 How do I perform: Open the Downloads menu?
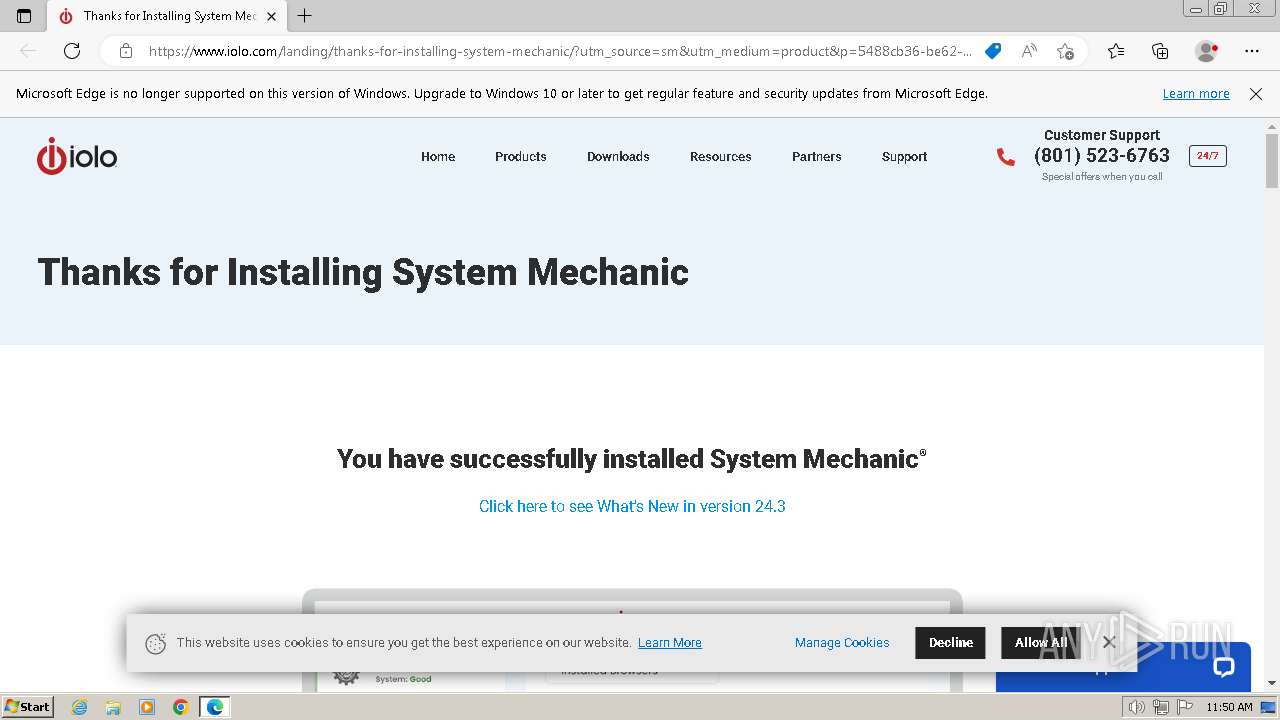pos(618,157)
